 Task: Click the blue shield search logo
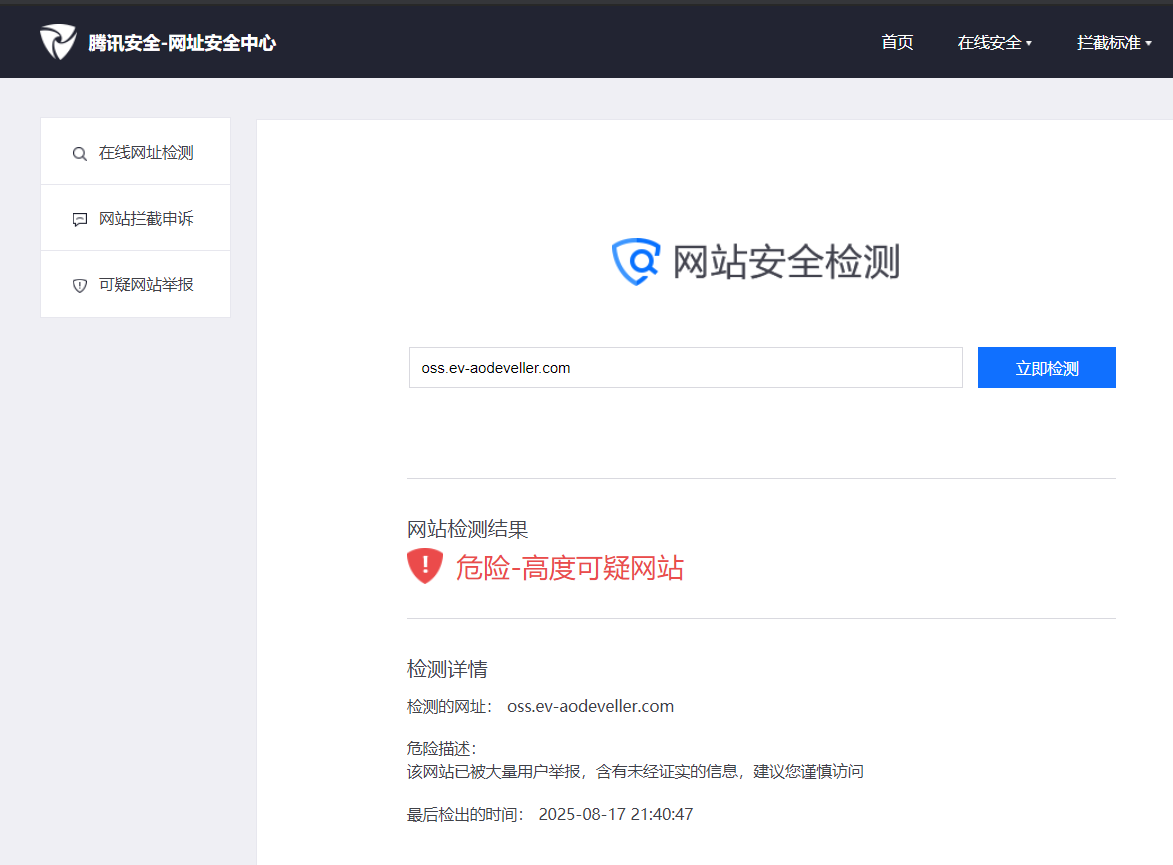click(x=636, y=261)
